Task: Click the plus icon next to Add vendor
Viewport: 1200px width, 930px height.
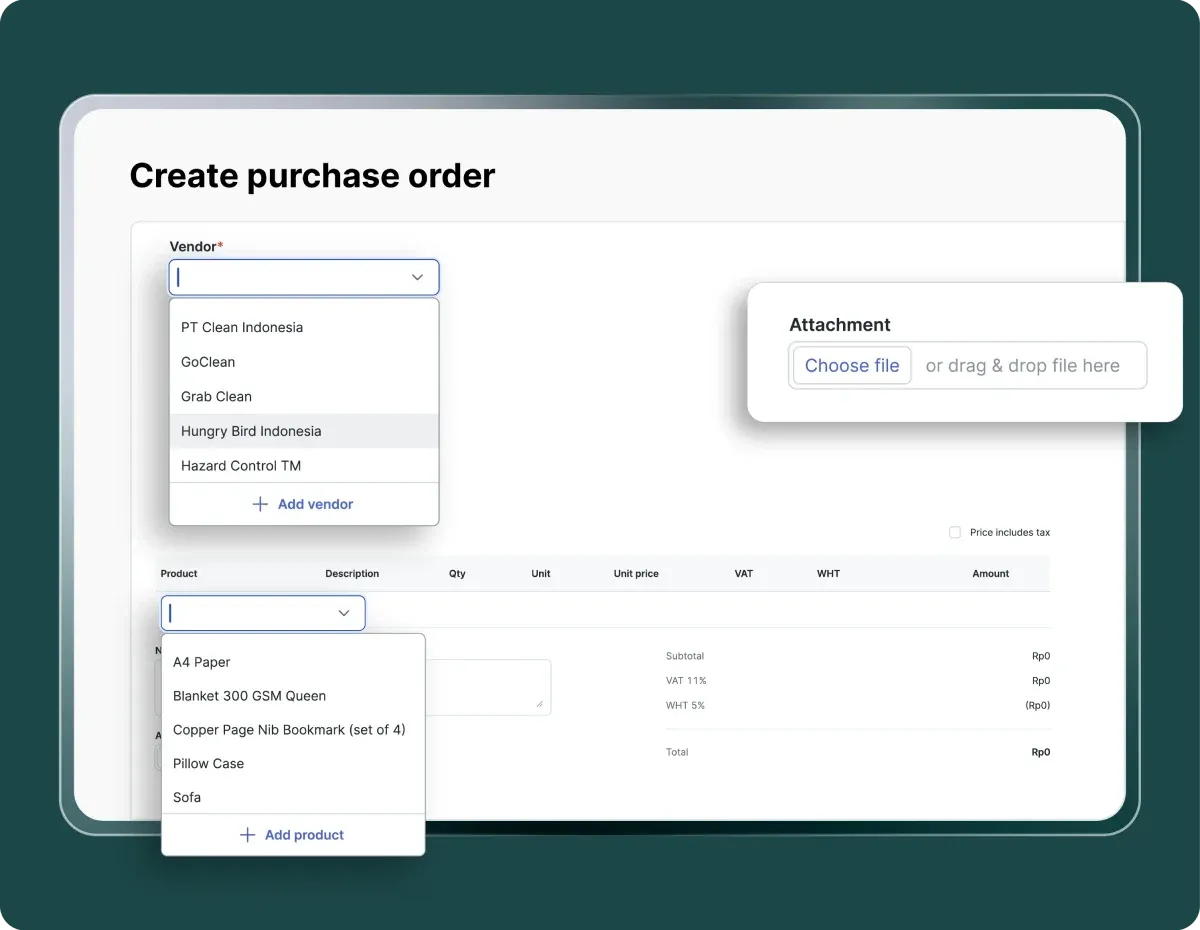Action: click(x=260, y=504)
